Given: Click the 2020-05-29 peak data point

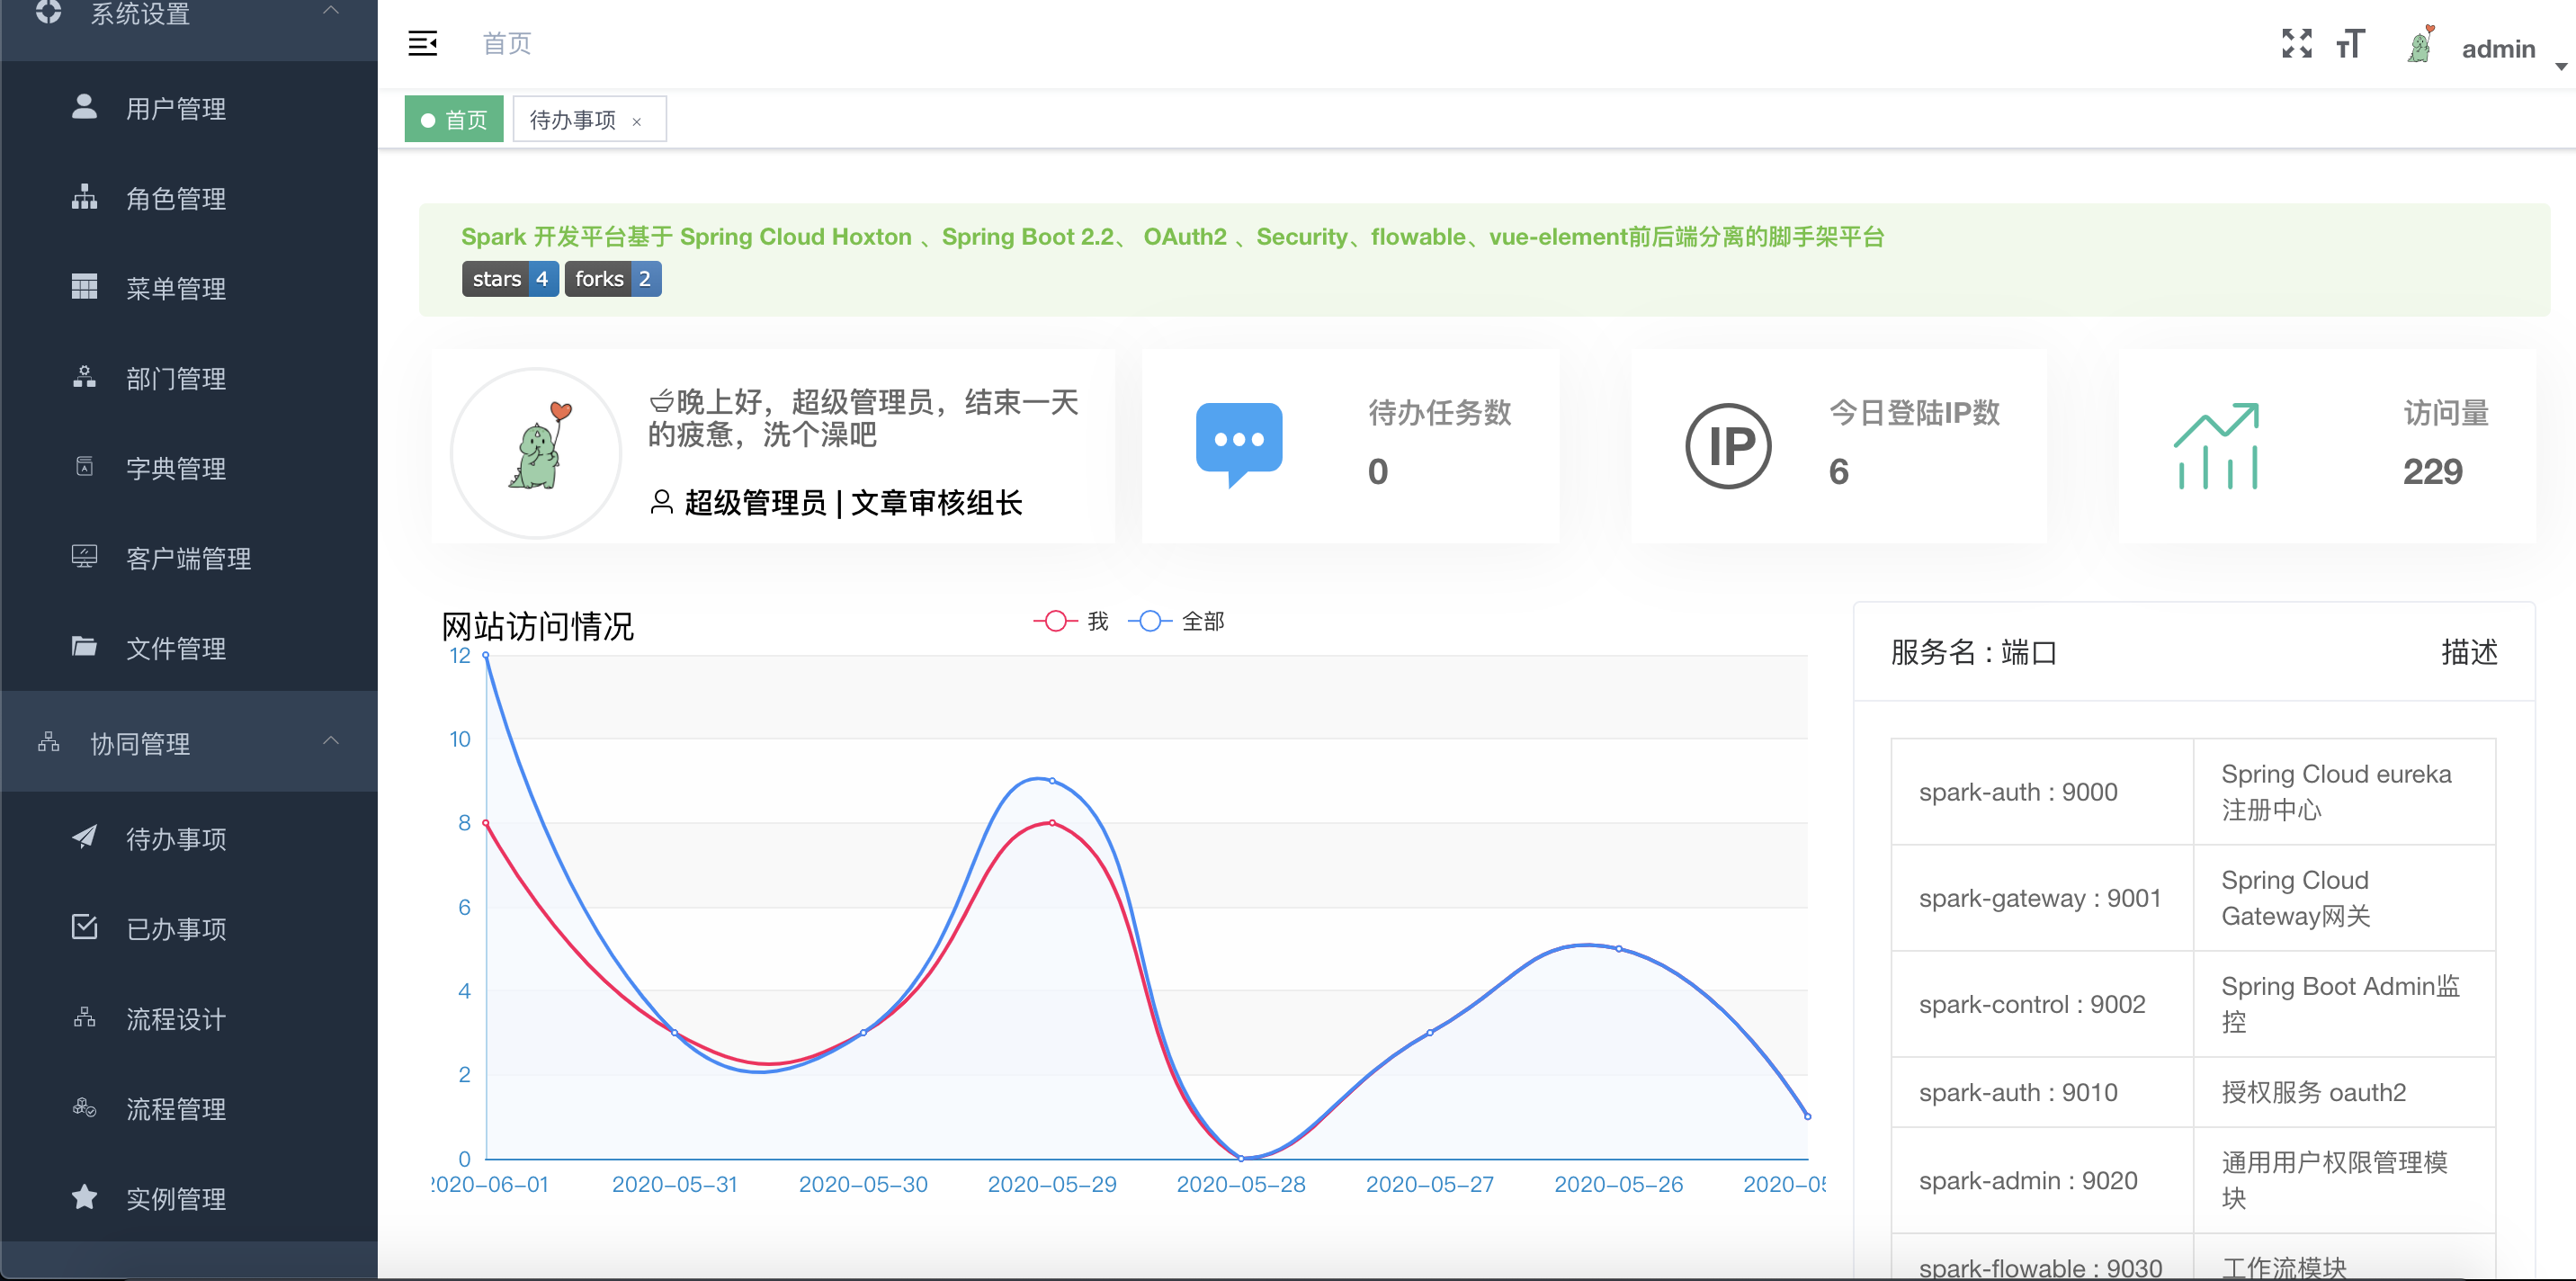Looking at the screenshot, I should [1051, 780].
